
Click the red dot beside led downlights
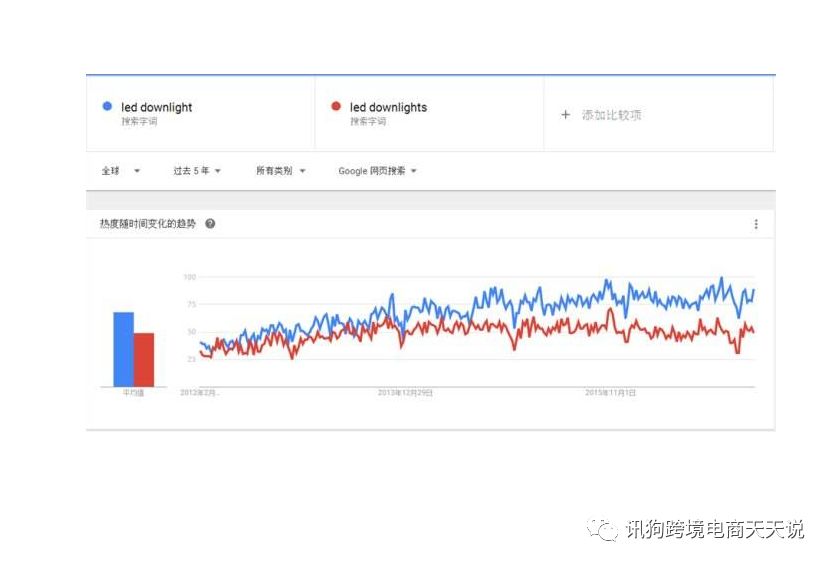[336, 107]
